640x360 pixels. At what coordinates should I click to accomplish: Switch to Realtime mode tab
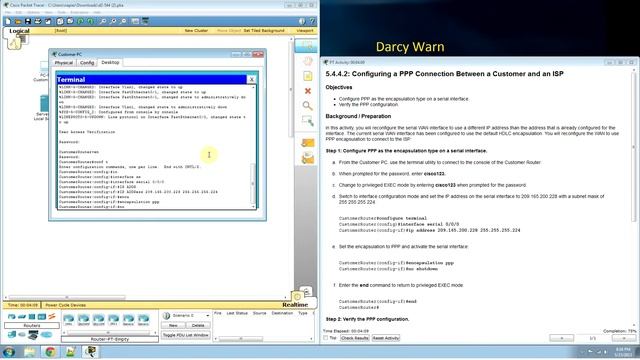click(x=295, y=305)
